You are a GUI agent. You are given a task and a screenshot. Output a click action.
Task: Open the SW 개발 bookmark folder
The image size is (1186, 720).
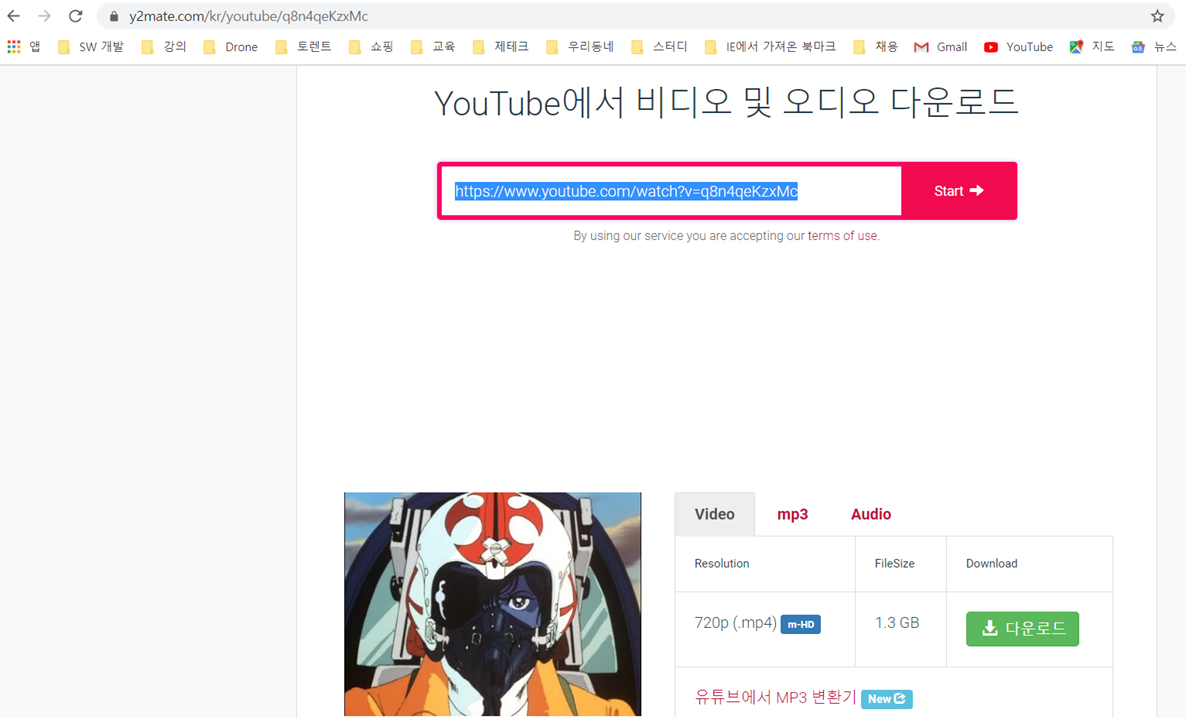[x=91, y=47]
